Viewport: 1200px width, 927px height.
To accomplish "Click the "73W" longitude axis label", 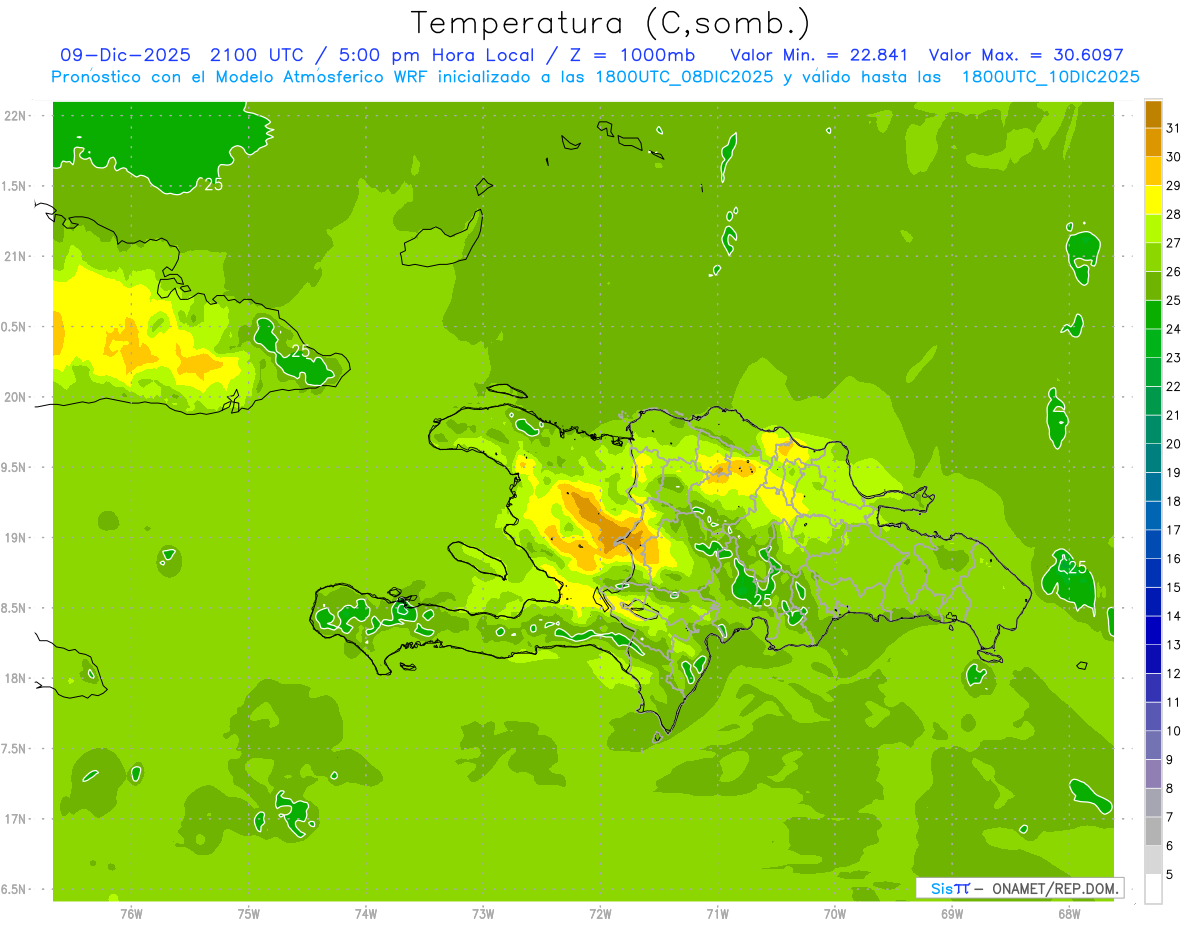I will coord(483,913).
